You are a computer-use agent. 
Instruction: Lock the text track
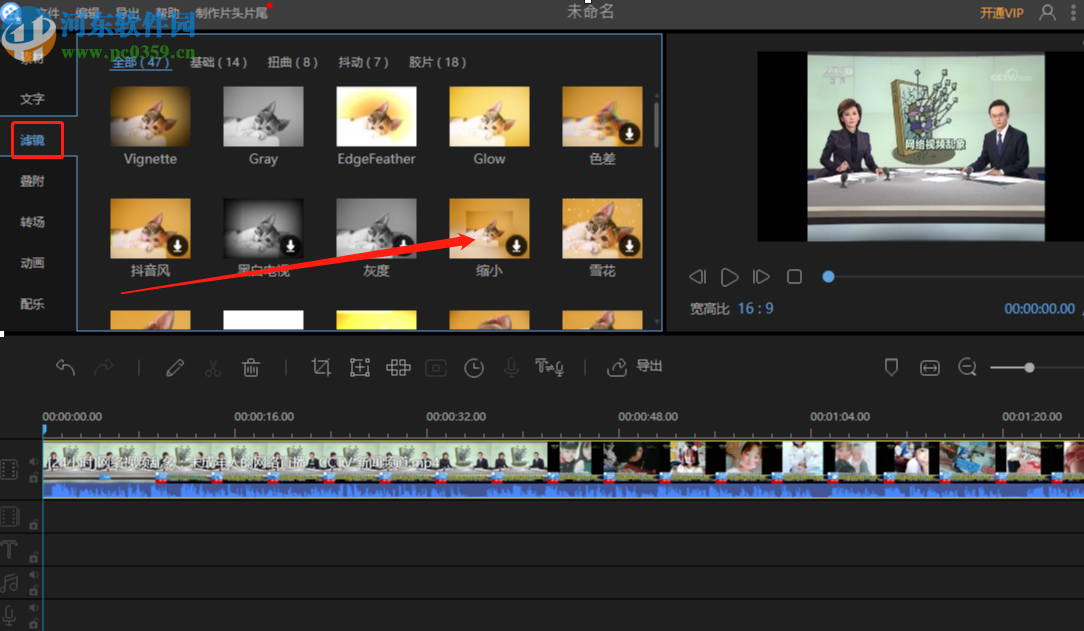coord(33,557)
